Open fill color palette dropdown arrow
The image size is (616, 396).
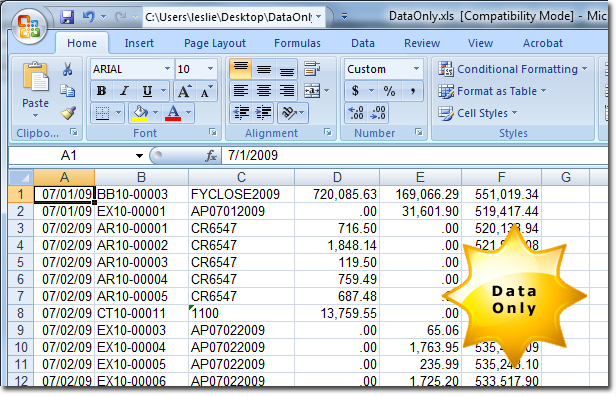coord(156,113)
